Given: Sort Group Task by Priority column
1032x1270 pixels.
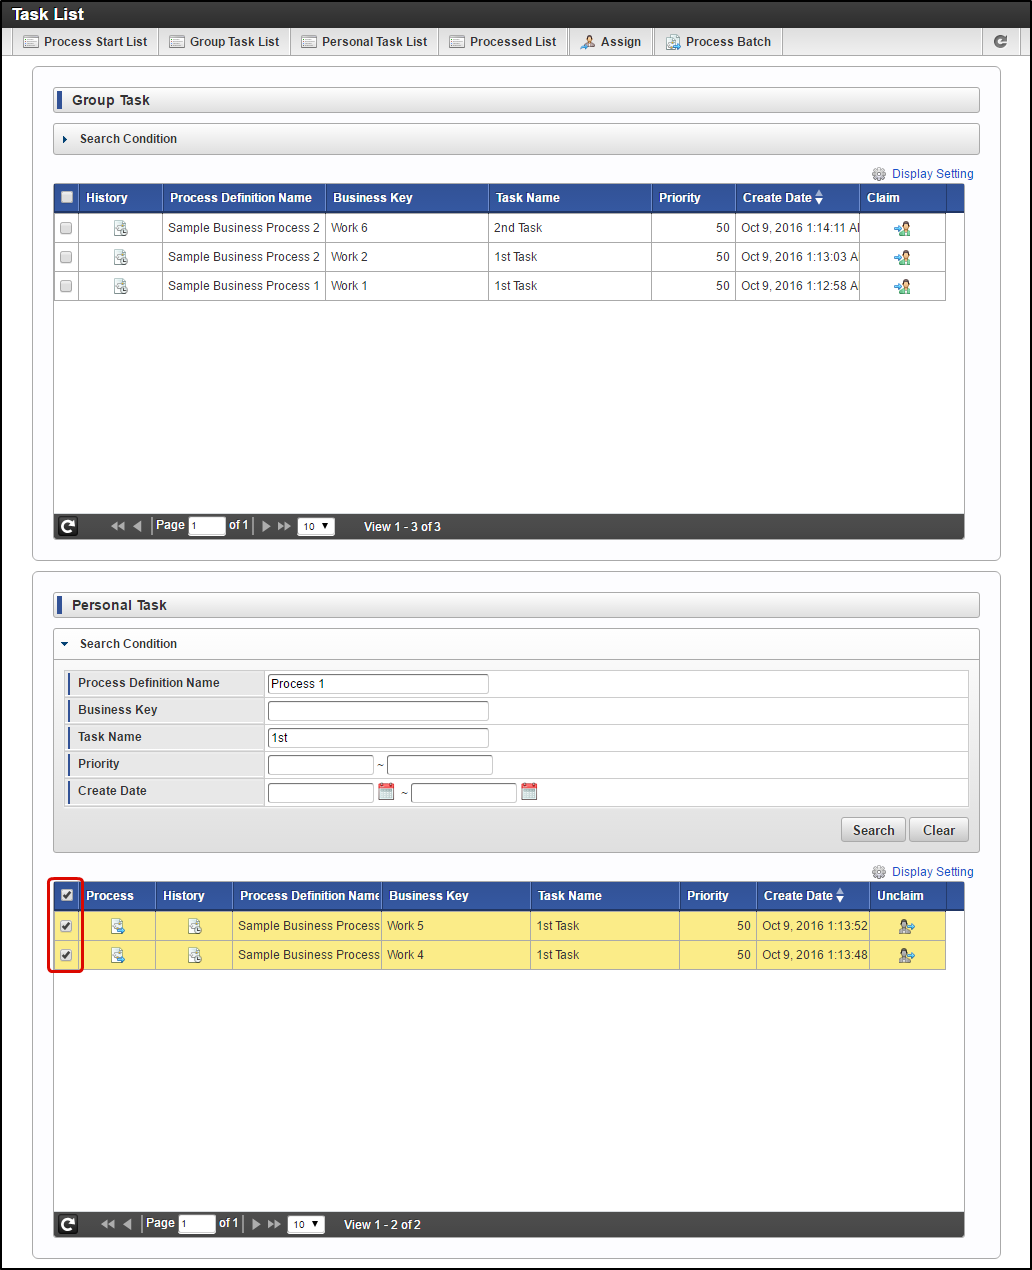Looking at the screenshot, I should [693, 198].
